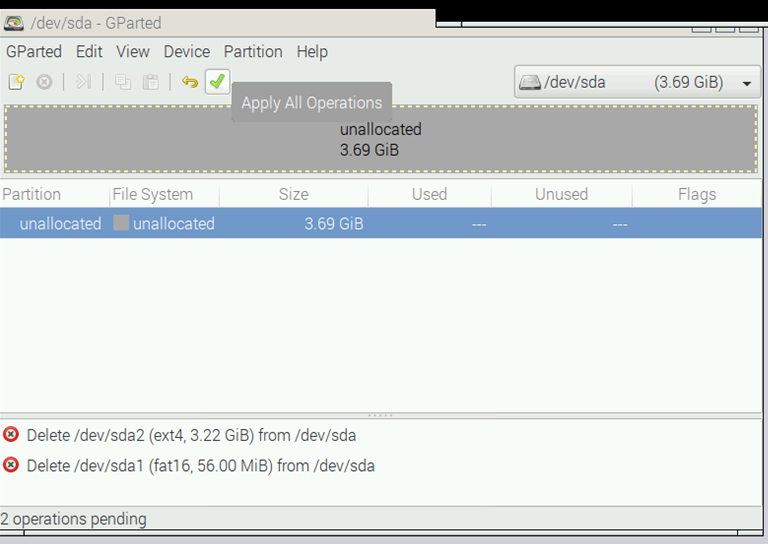Click red icon beside Delete /dev/sda1 operation

(11, 465)
